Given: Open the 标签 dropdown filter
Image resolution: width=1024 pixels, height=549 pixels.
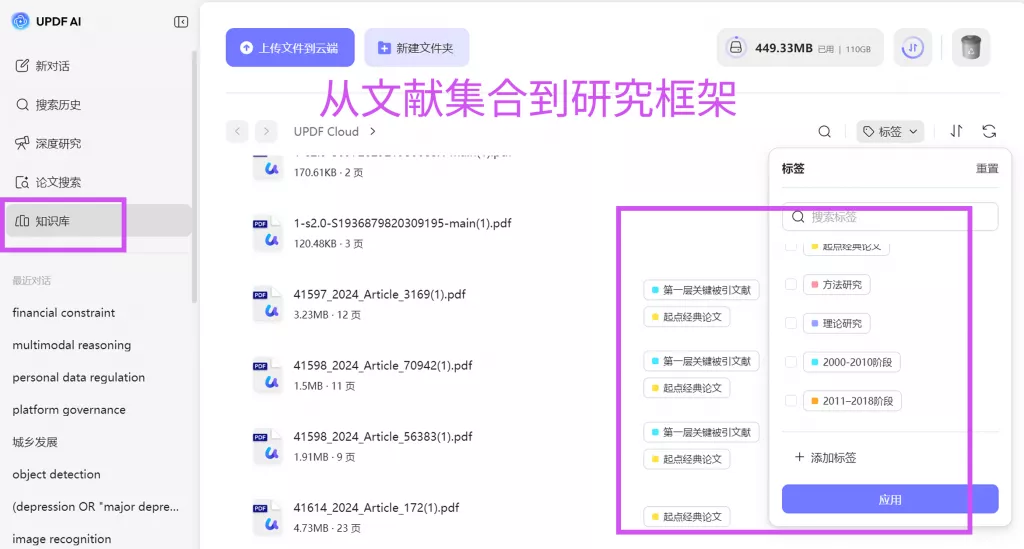Looking at the screenshot, I should (x=889, y=132).
